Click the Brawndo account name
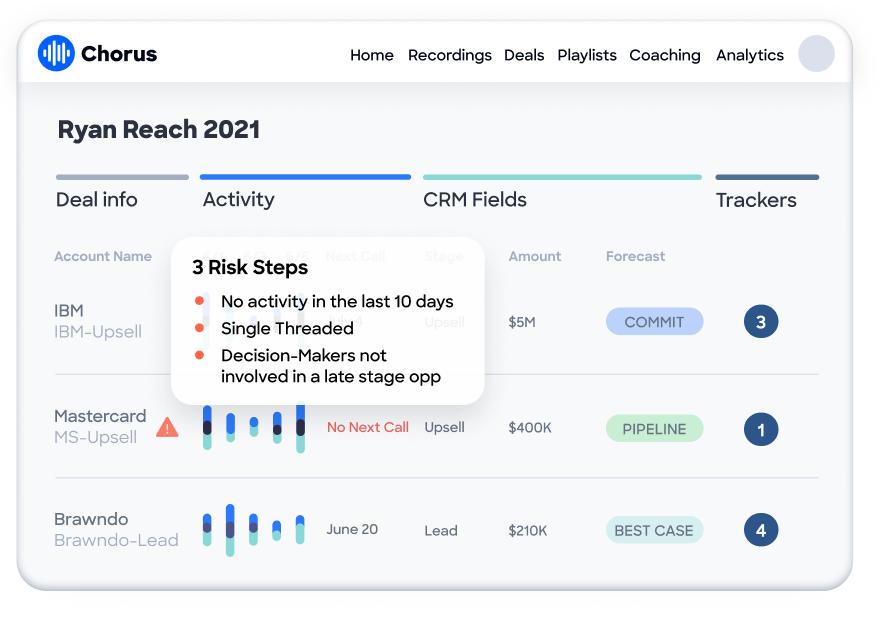Image resolution: width=884 pixels, height=638 pixels. tap(91, 519)
